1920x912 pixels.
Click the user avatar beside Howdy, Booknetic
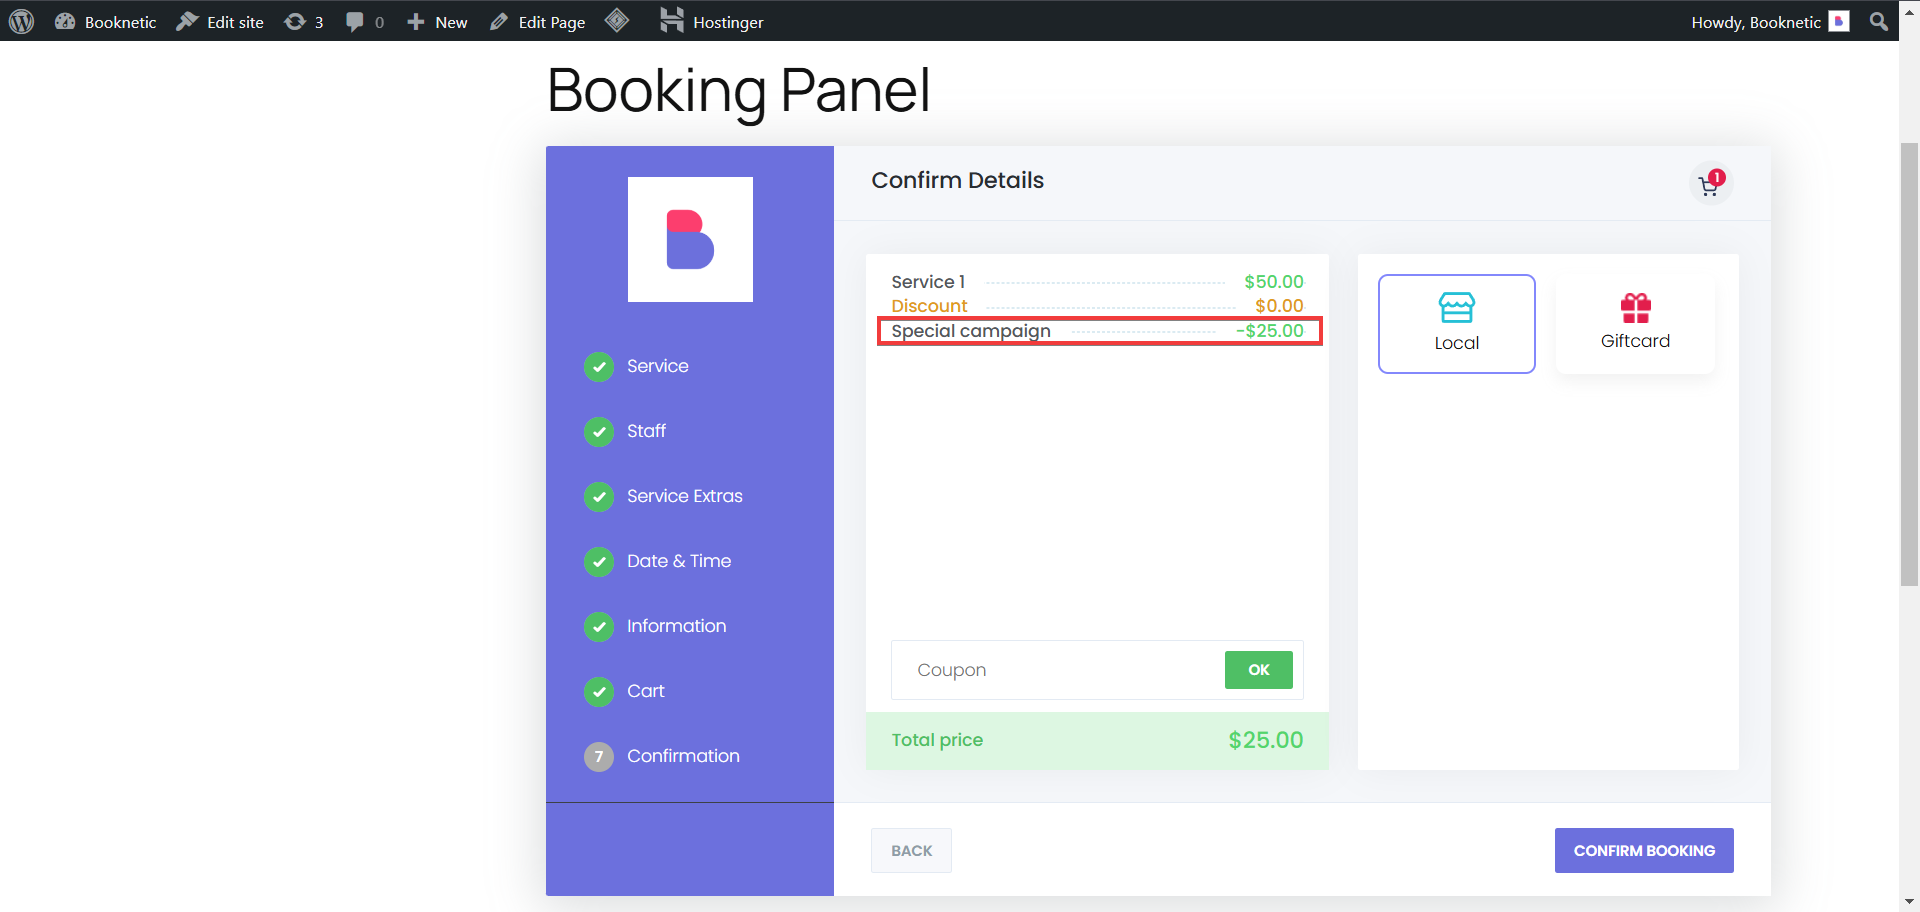point(1839,21)
